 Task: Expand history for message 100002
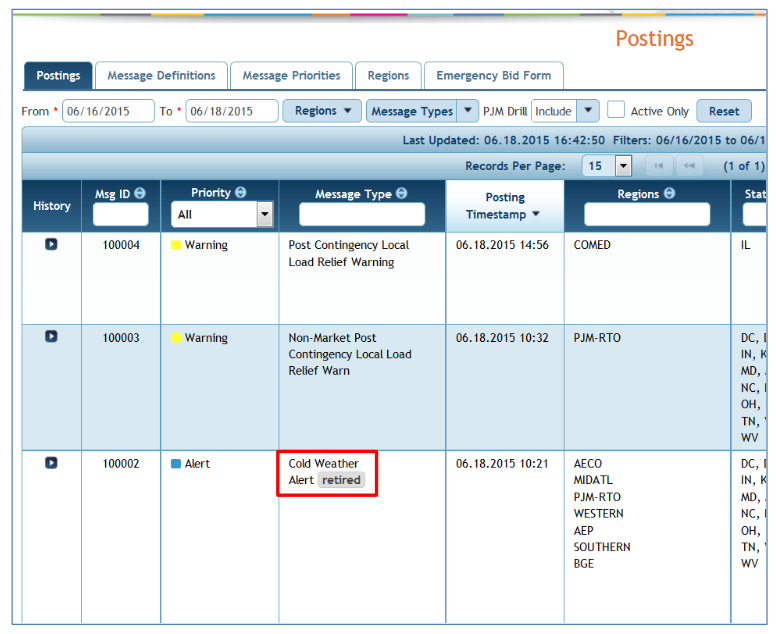[x=51, y=463]
